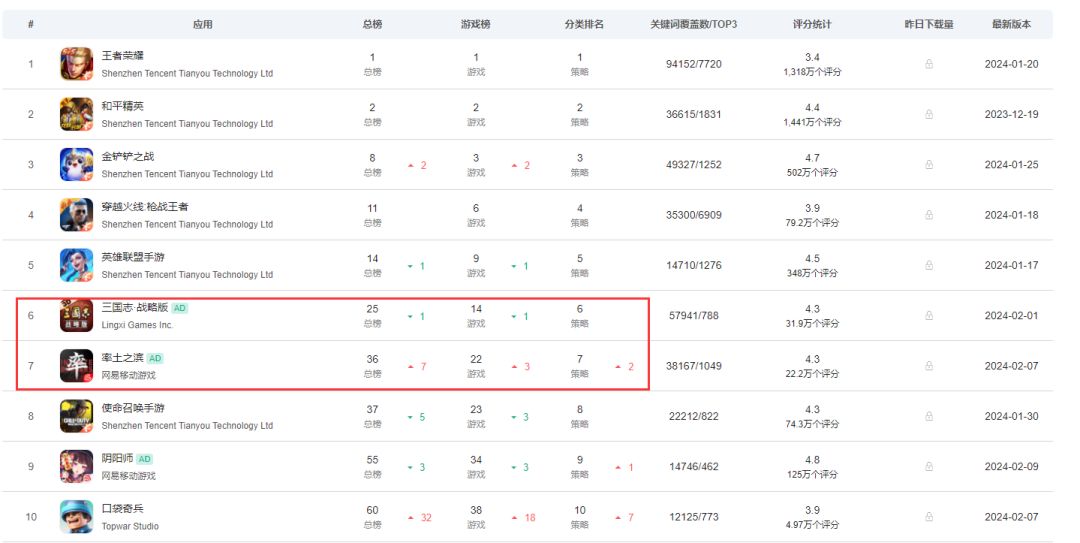Click the AD badge beside 率土之滨
Image resolution: width=1080 pixels, height=543 pixels.
tap(155, 358)
